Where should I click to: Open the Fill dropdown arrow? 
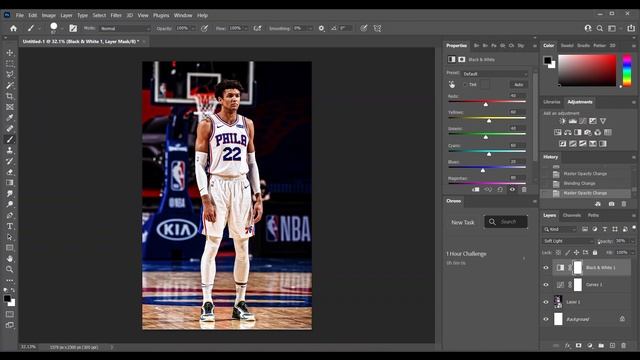[633, 253]
